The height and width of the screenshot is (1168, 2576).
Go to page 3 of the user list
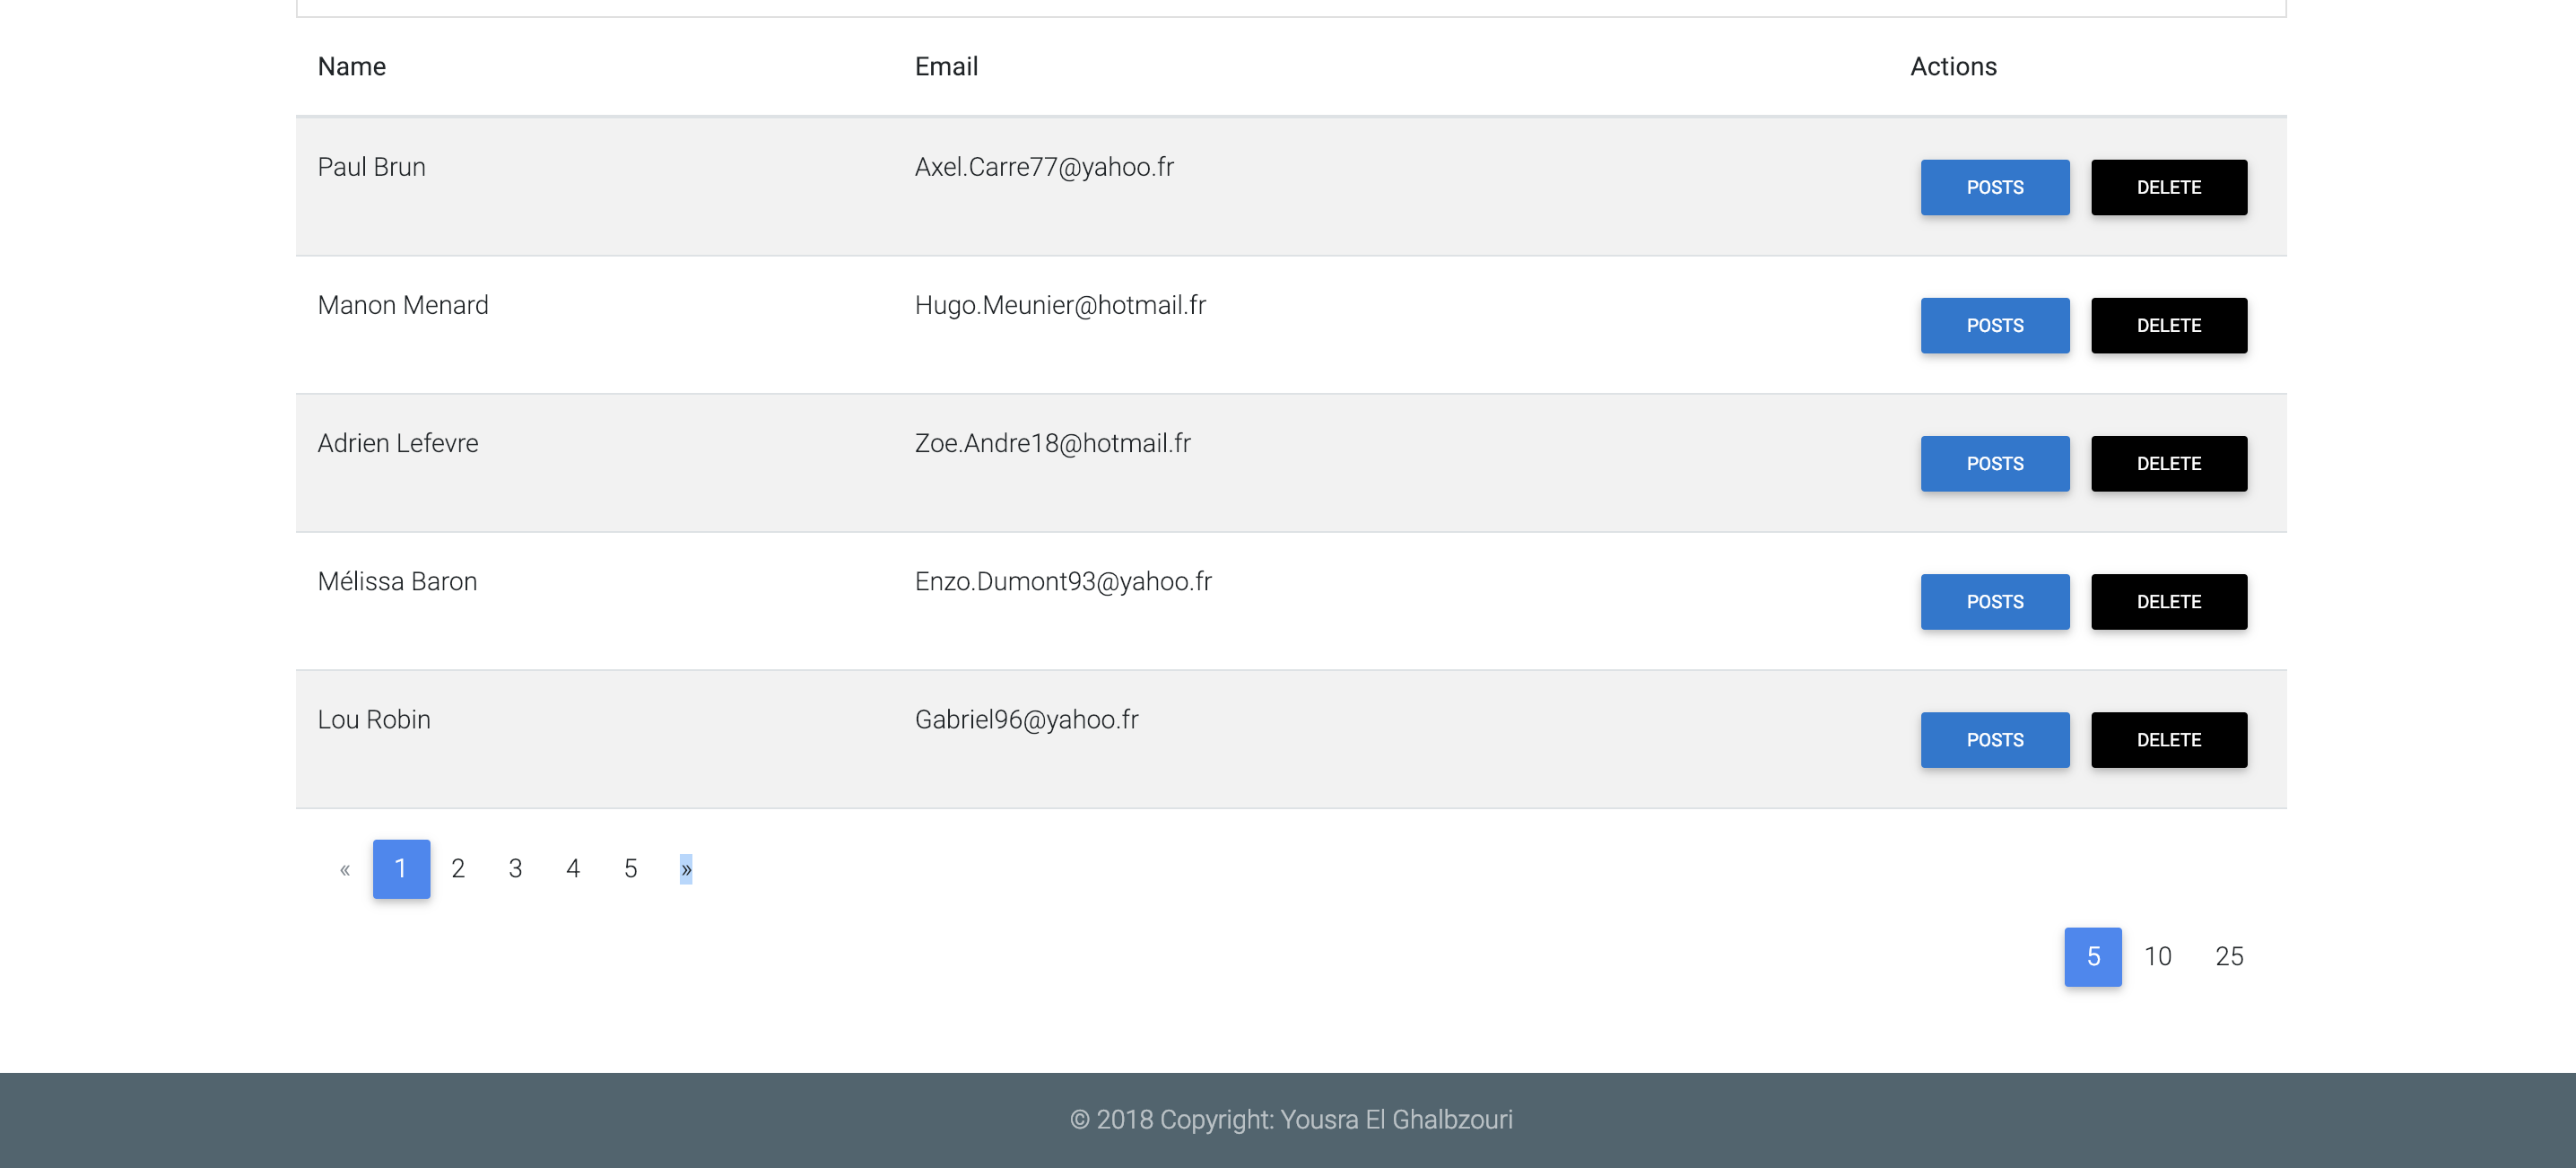tap(515, 868)
